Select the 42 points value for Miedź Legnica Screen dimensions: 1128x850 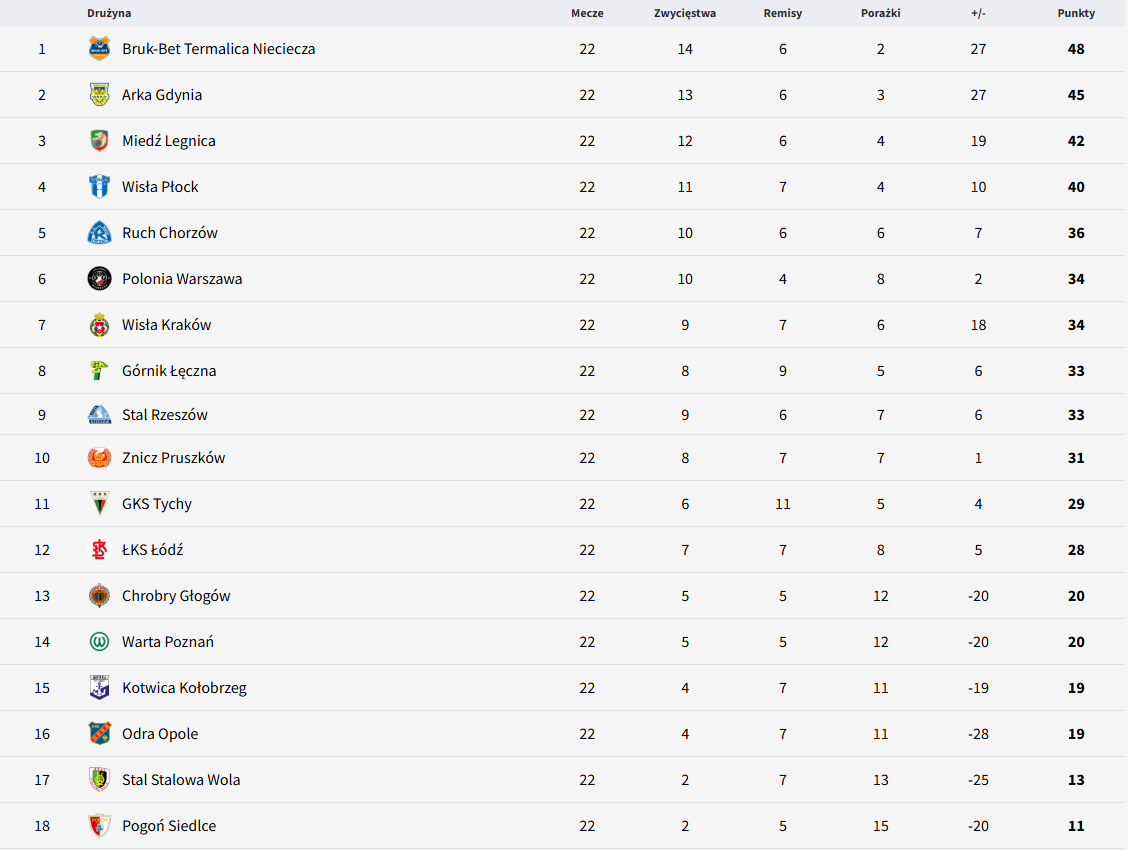(1076, 141)
